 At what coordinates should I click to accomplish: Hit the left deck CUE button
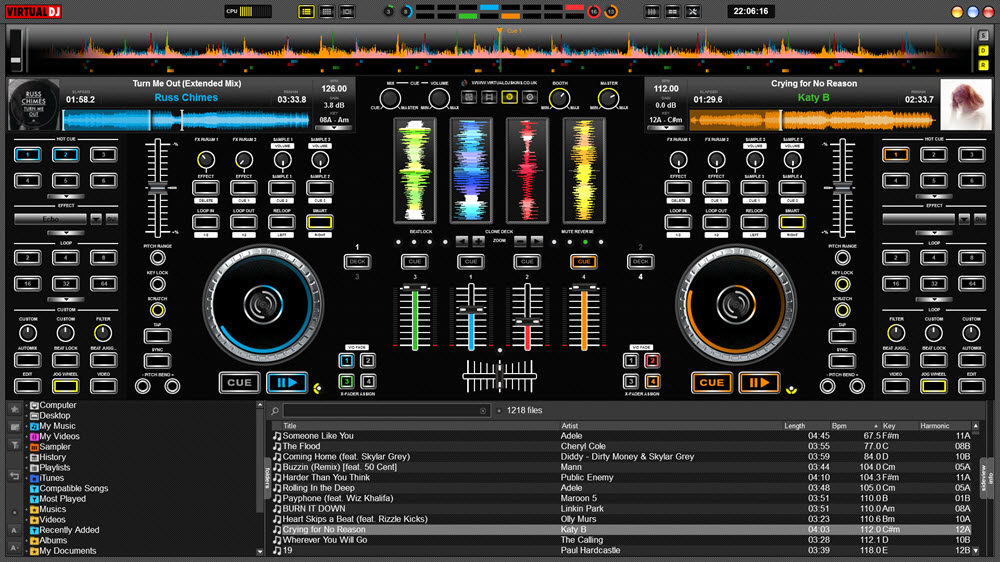[x=239, y=383]
